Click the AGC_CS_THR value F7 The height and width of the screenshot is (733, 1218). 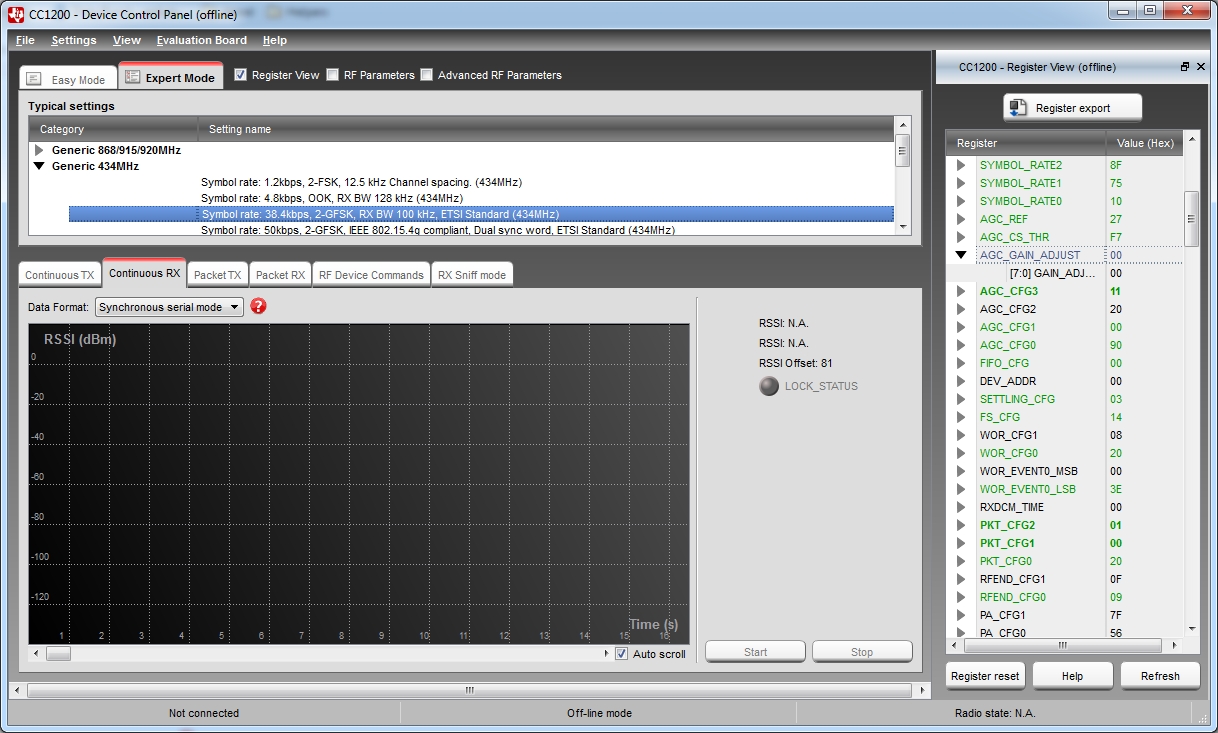pyautogui.click(x=1116, y=237)
